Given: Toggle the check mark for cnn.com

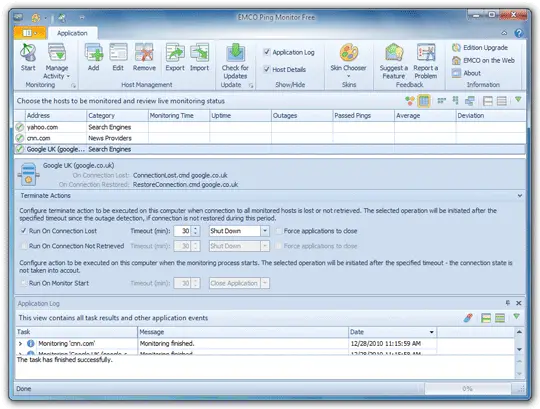Looking at the screenshot, I should pos(20,138).
